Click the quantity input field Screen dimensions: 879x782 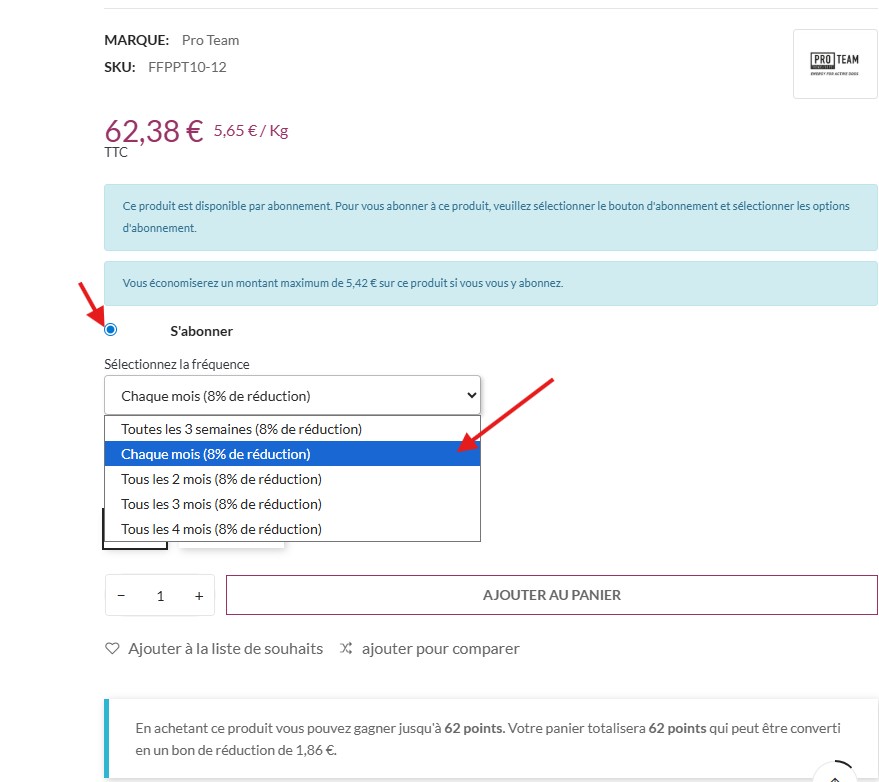tap(160, 596)
